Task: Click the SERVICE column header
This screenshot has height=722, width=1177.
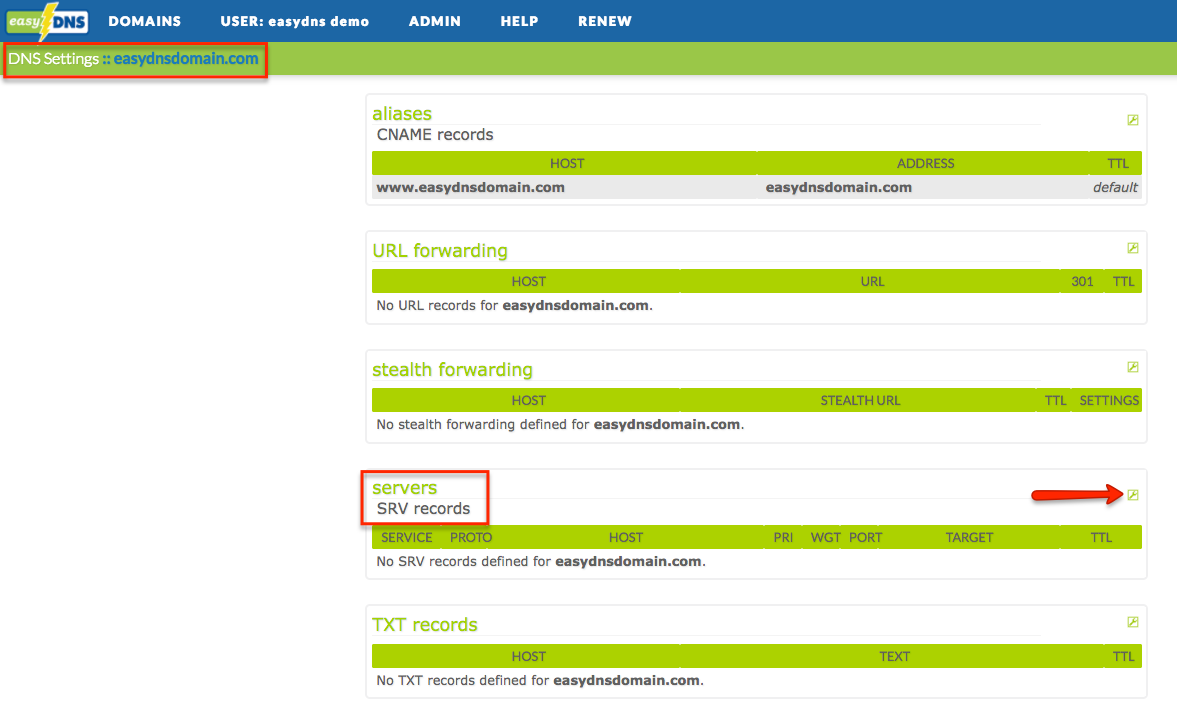Action: click(407, 537)
